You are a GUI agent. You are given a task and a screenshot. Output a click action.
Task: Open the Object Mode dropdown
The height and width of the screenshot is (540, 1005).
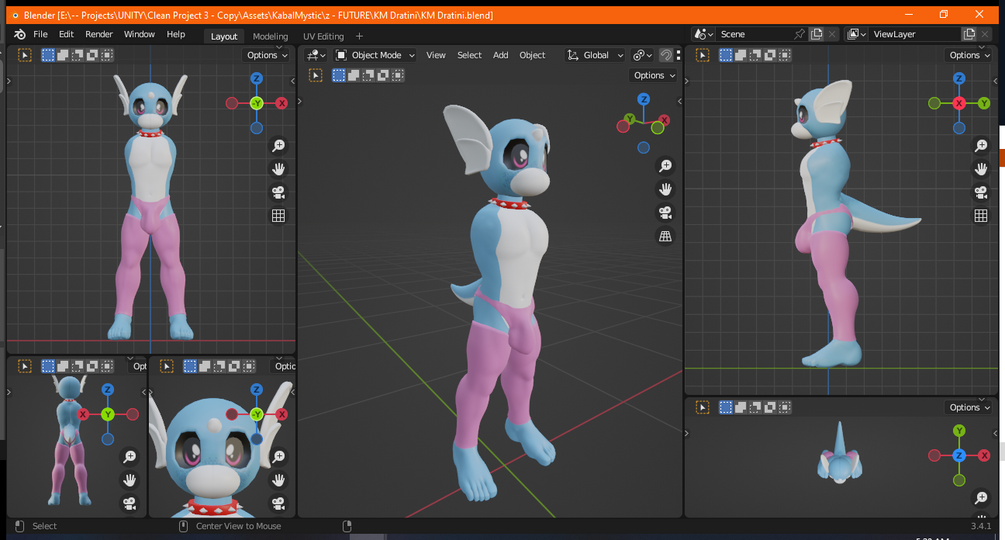(x=376, y=55)
